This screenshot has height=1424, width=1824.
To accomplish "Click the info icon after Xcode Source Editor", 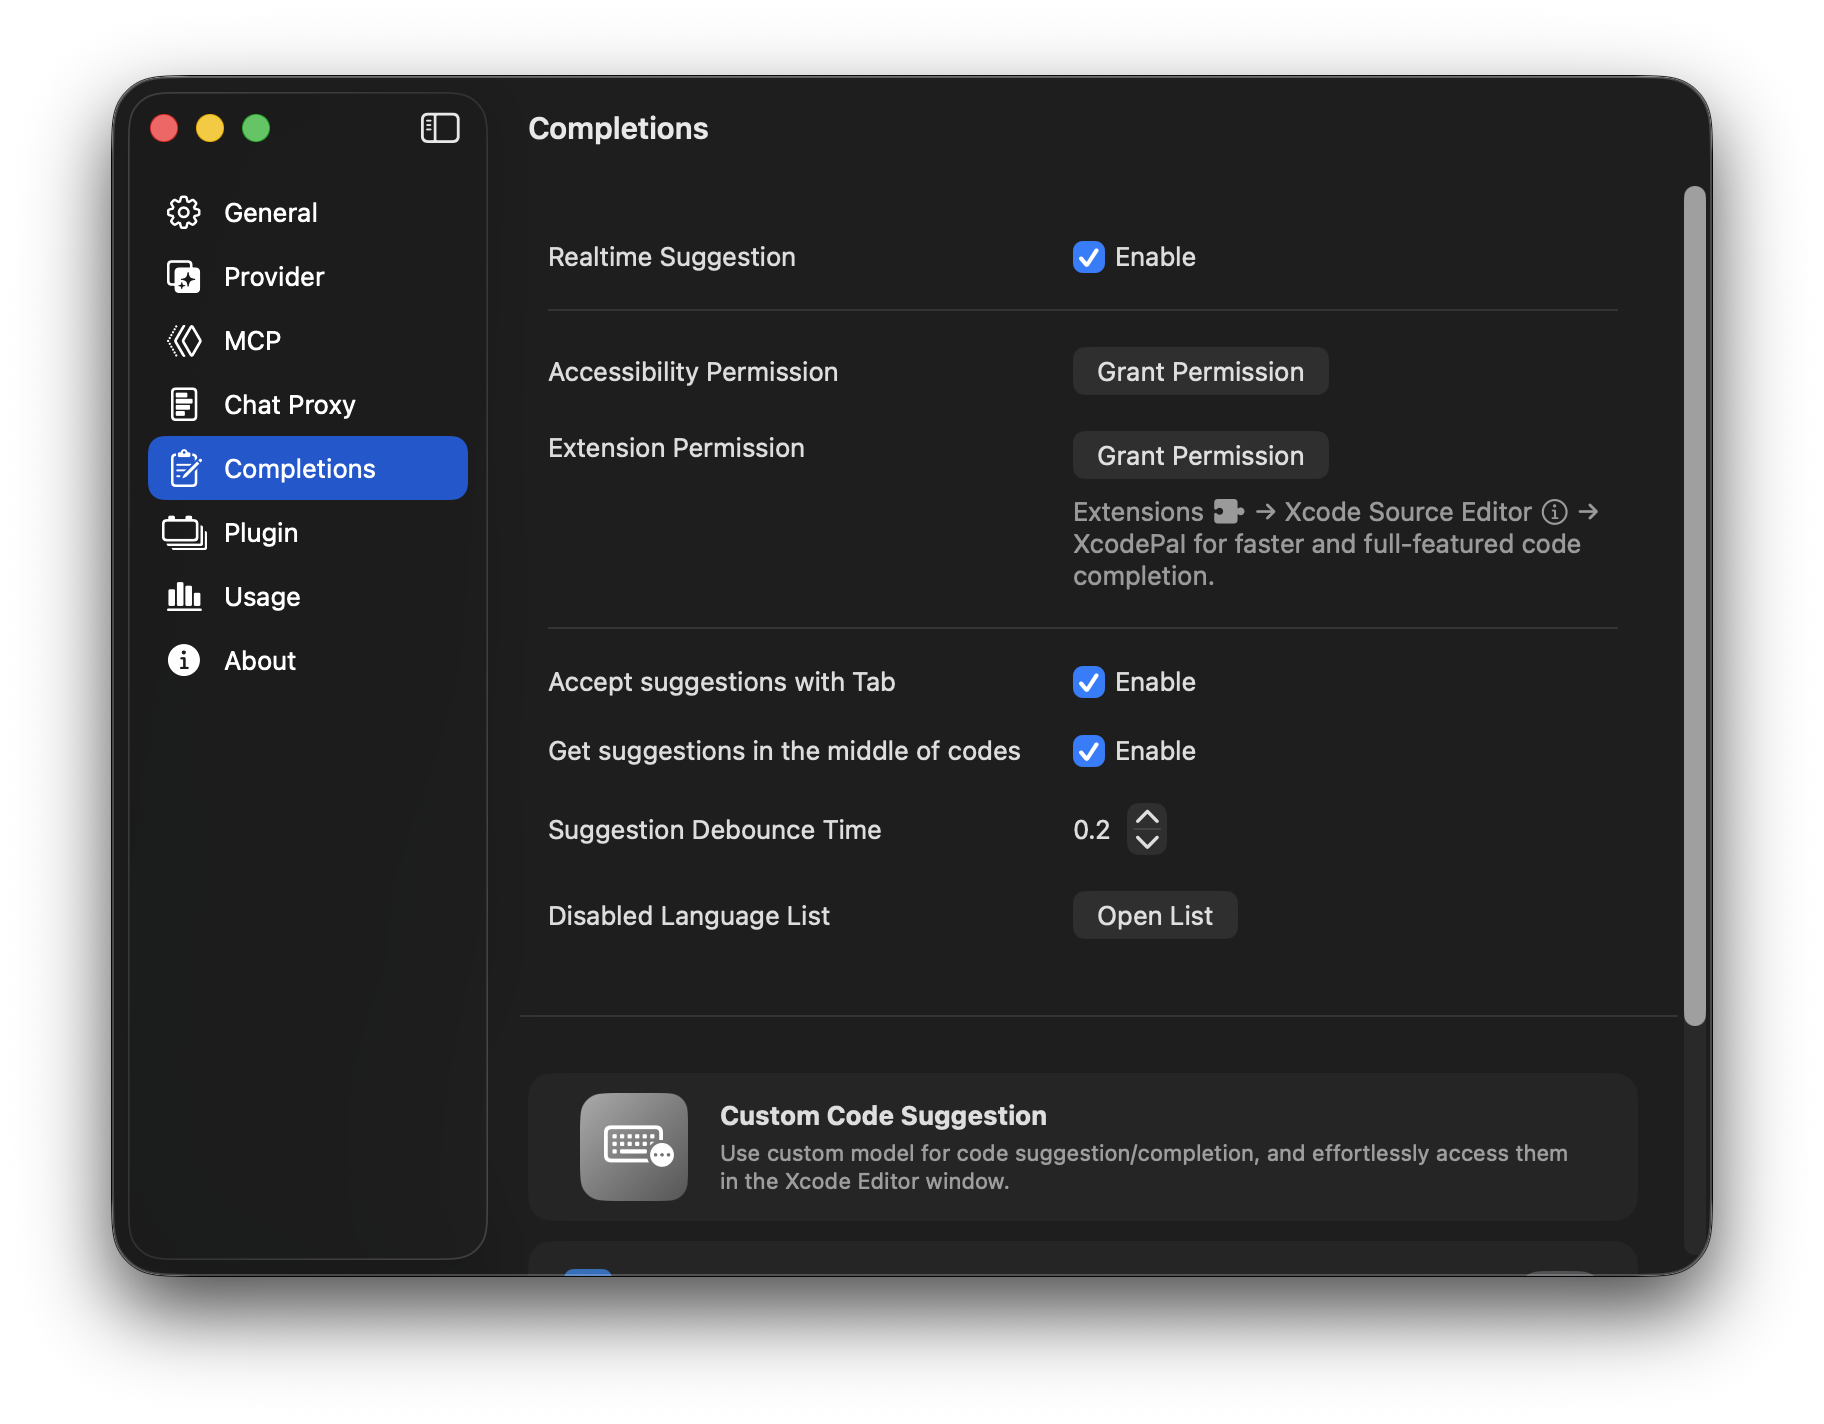I will click(1554, 512).
